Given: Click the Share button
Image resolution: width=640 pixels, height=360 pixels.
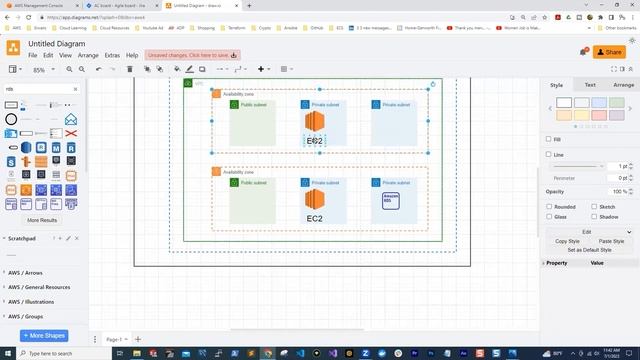Looking at the screenshot, I should click(609, 52).
